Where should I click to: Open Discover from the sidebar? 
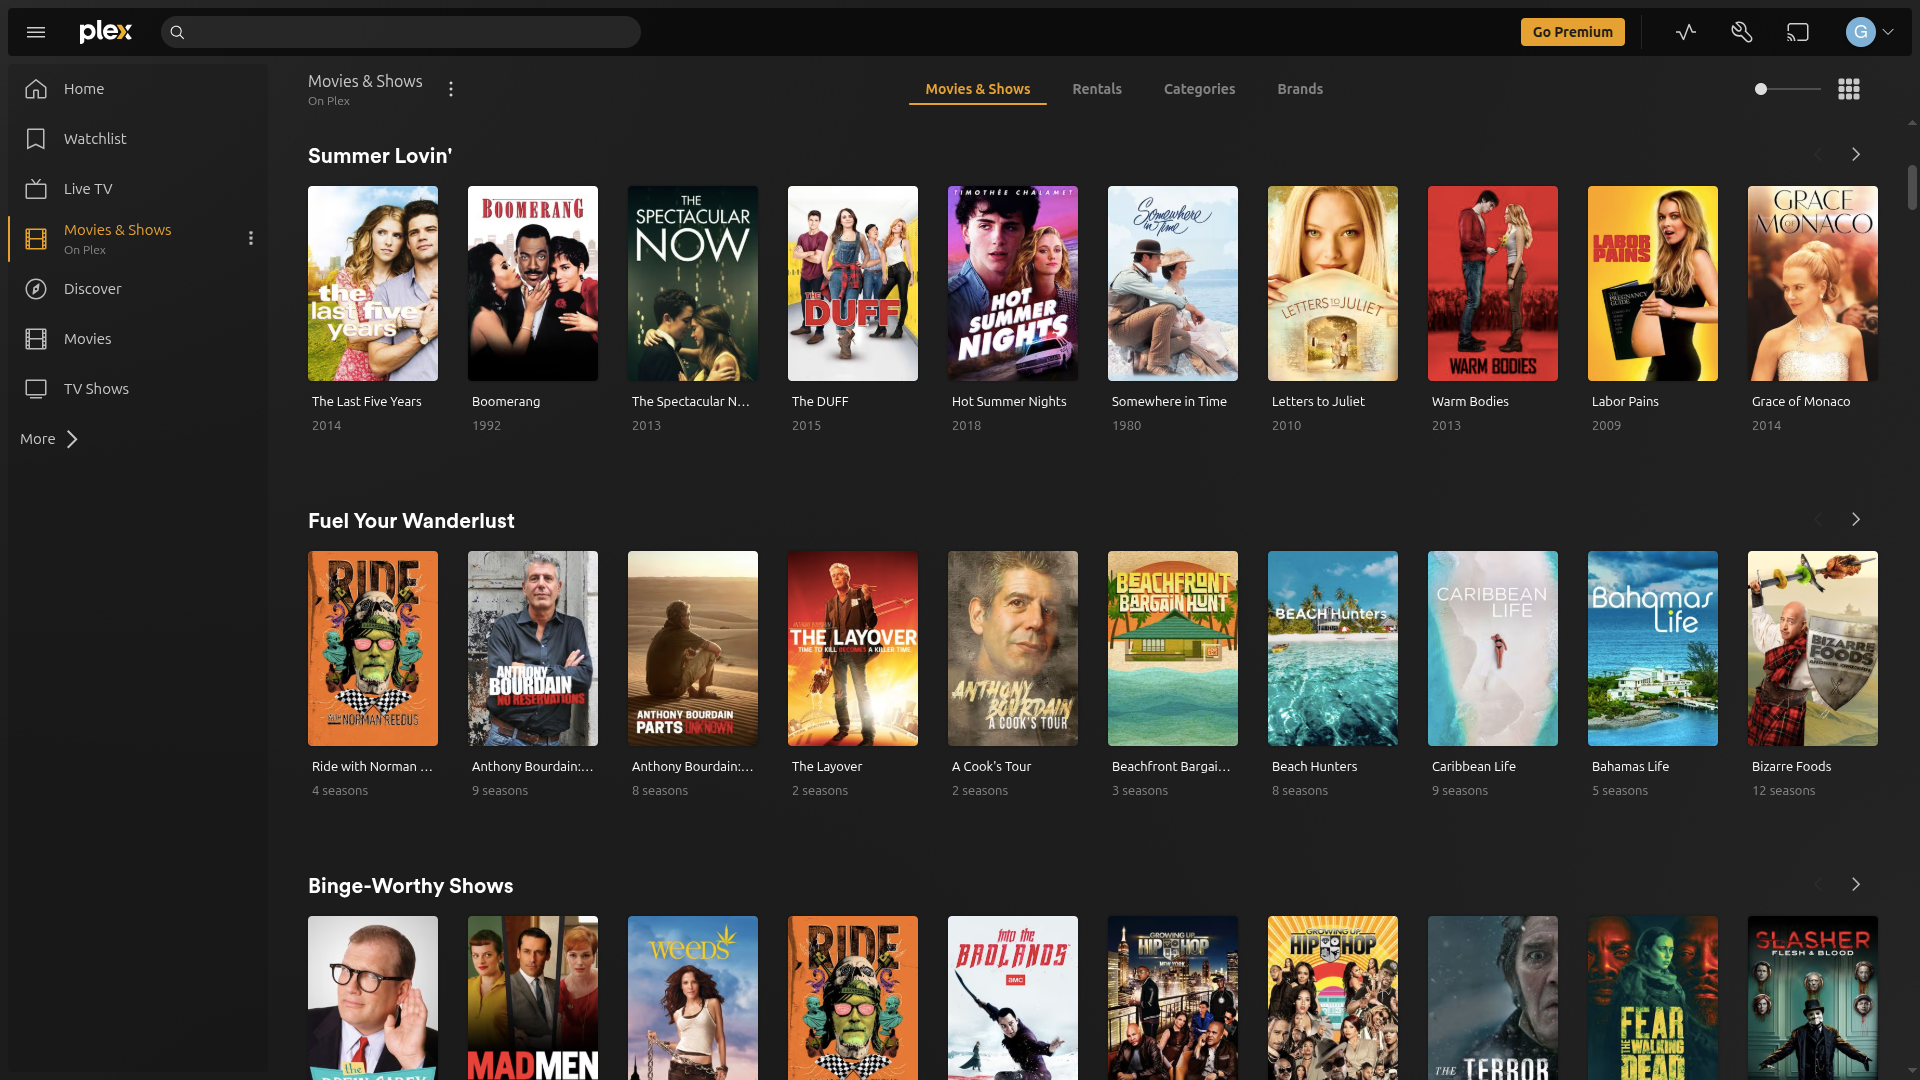pos(92,288)
